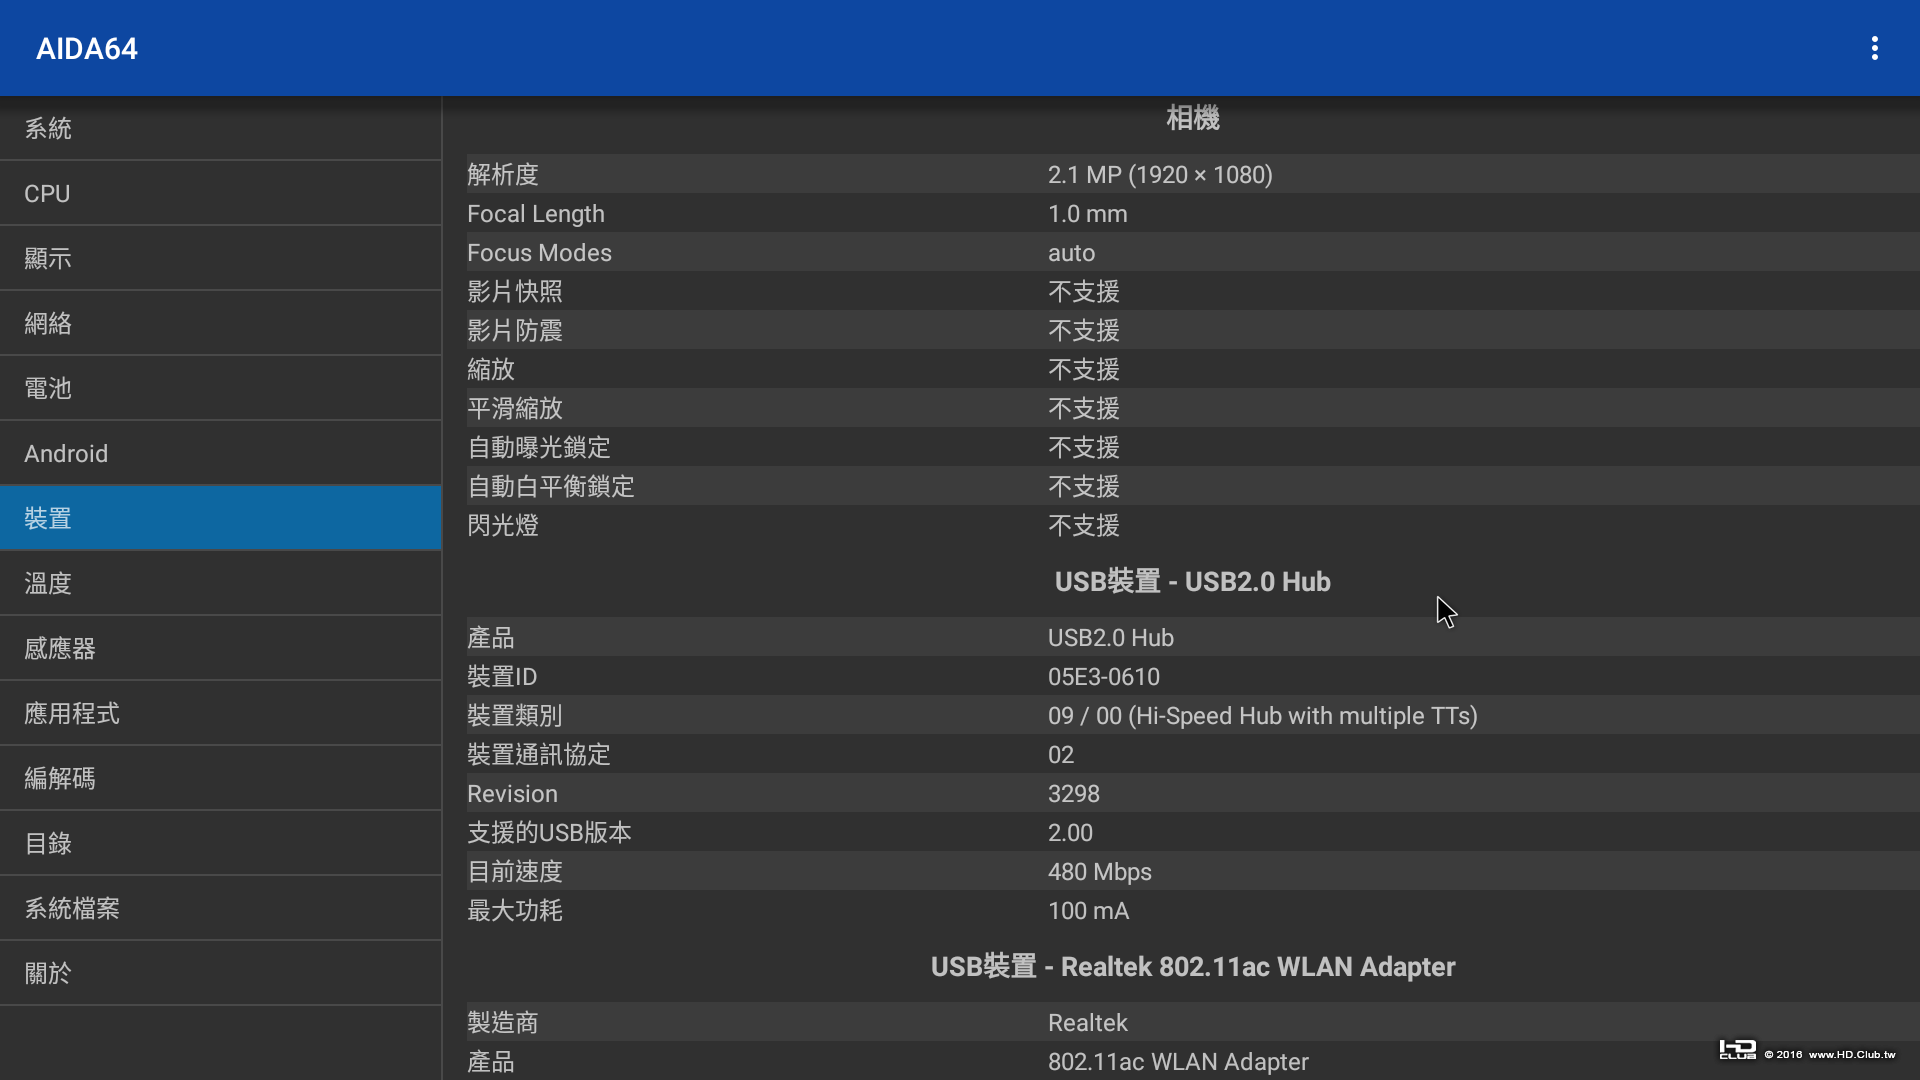Image resolution: width=1920 pixels, height=1080 pixels.
Task: Select the 影片防震 row
Action: (1193, 330)
